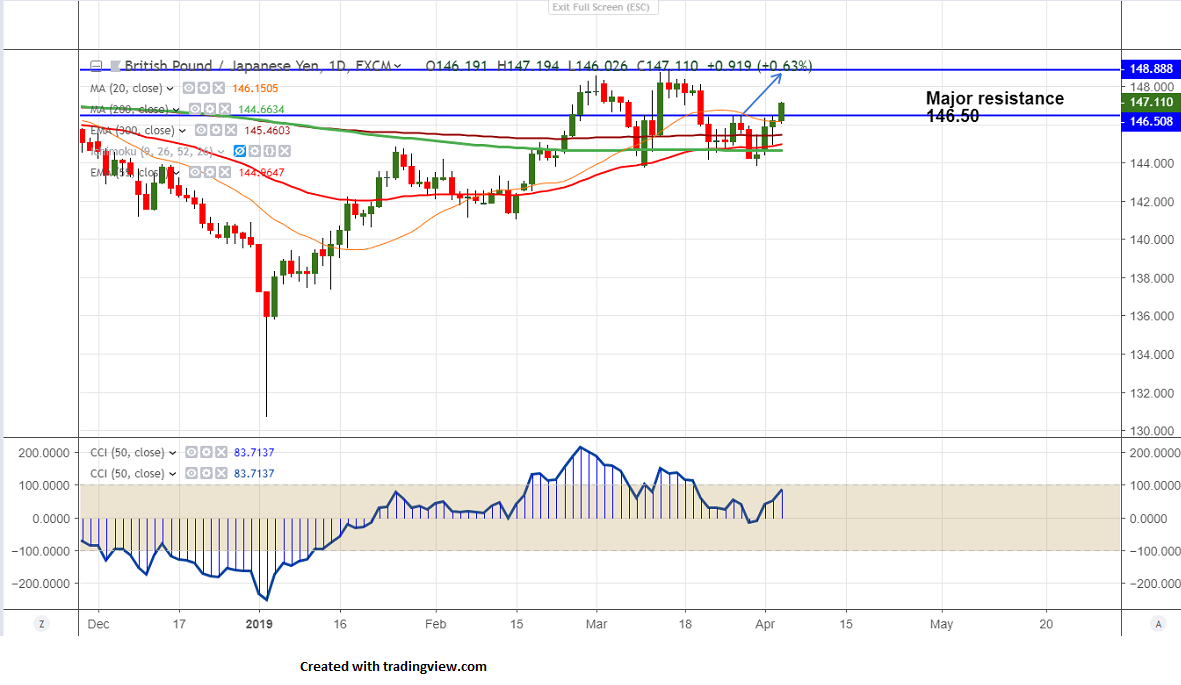
Task: Select the 146.508 horizontal line price label
Action: [x=1151, y=121]
